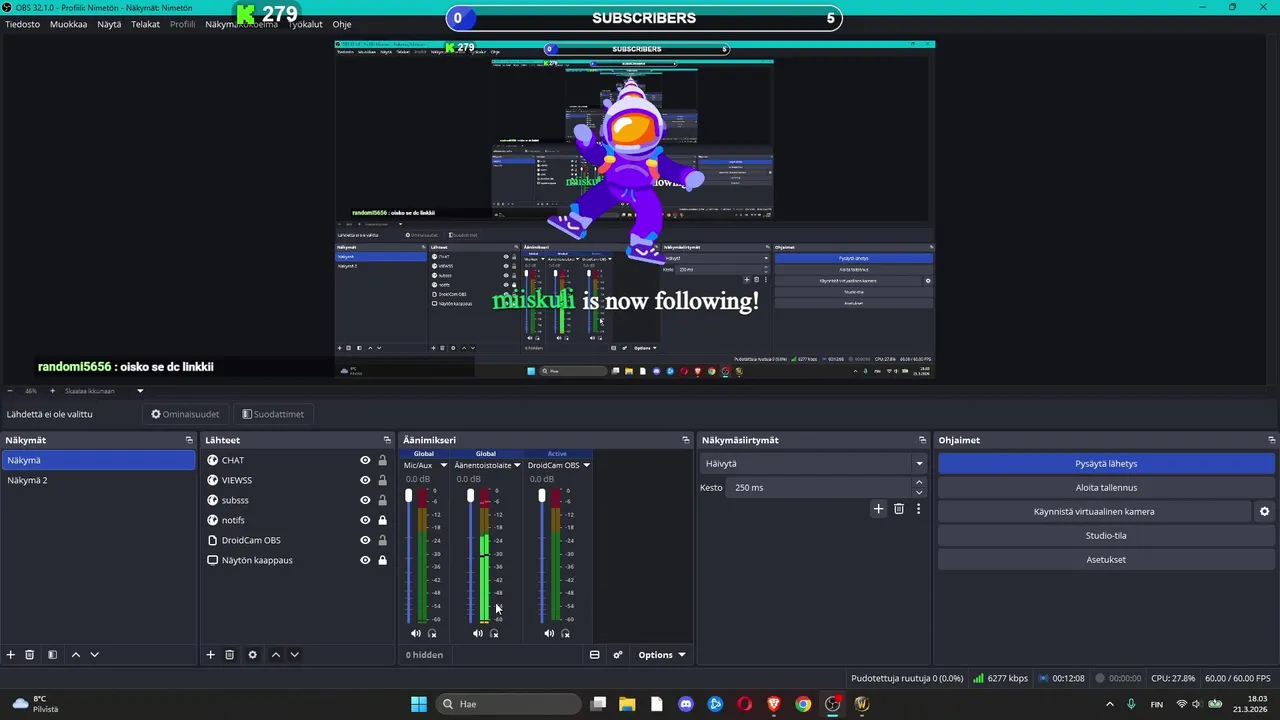Open the Tiedosto menu
Screen dimensions: 1280x720
click(x=23, y=24)
